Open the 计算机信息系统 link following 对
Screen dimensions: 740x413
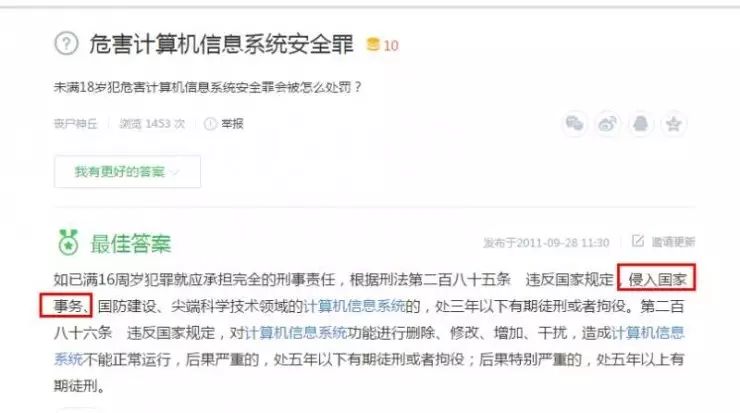point(296,333)
